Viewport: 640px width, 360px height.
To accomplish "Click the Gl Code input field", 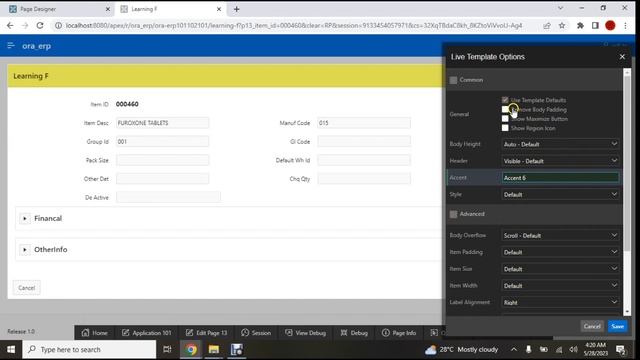I will (x=364, y=142).
